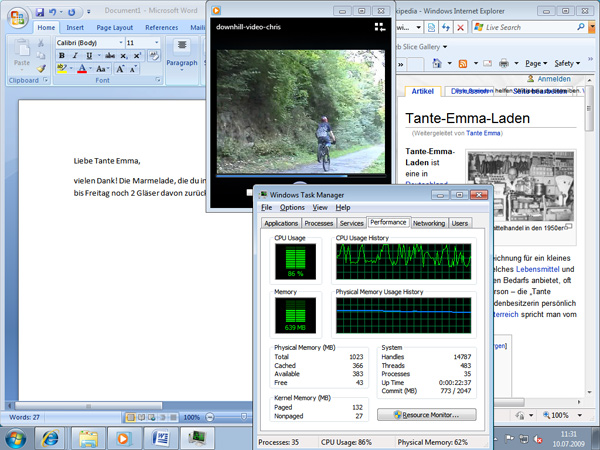This screenshot has width=600, height=450.
Task: Copy selection using Word's Copy icon
Action: click(41, 55)
